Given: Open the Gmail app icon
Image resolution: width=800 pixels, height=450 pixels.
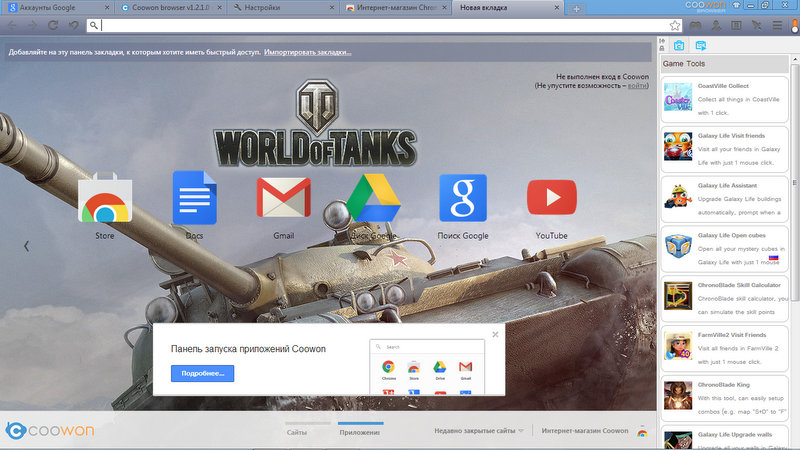Looking at the screenshot, I should (284, 197).
